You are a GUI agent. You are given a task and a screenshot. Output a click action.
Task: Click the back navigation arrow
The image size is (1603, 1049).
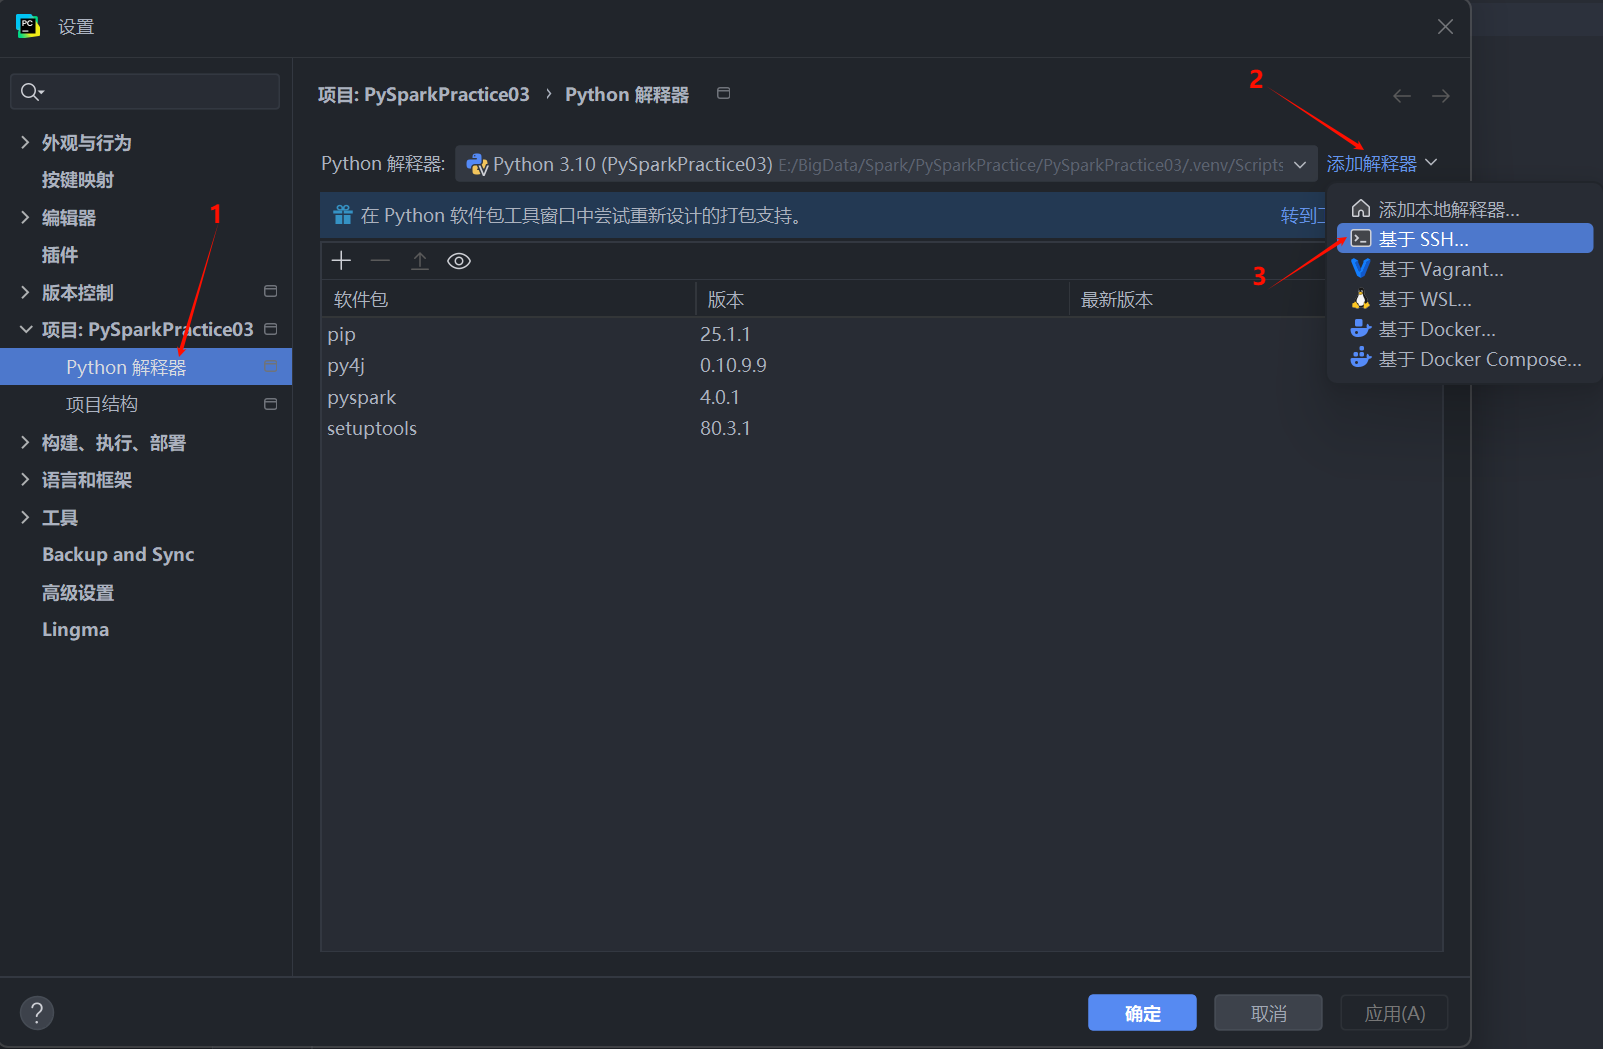click(1402, 96)
